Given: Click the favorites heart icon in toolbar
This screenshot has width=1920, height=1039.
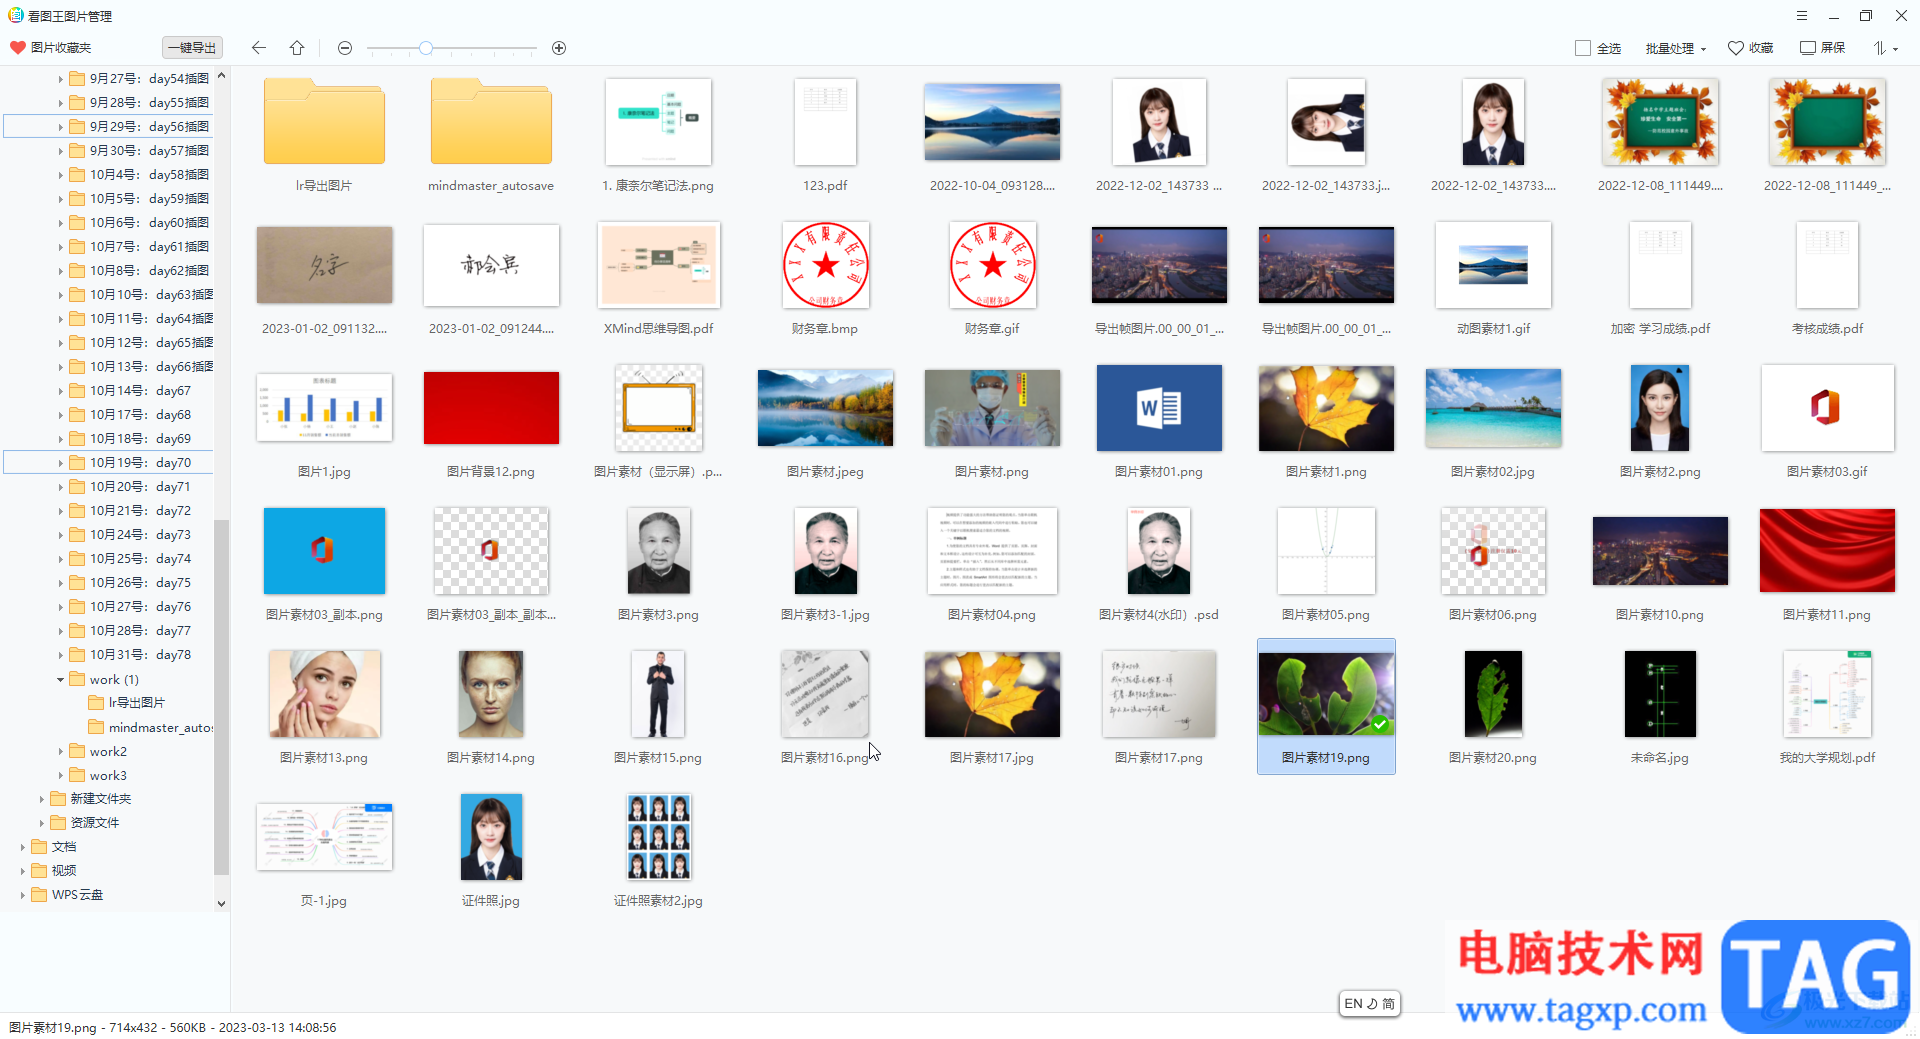Looking at the screenshot, I should point(1736,48).
